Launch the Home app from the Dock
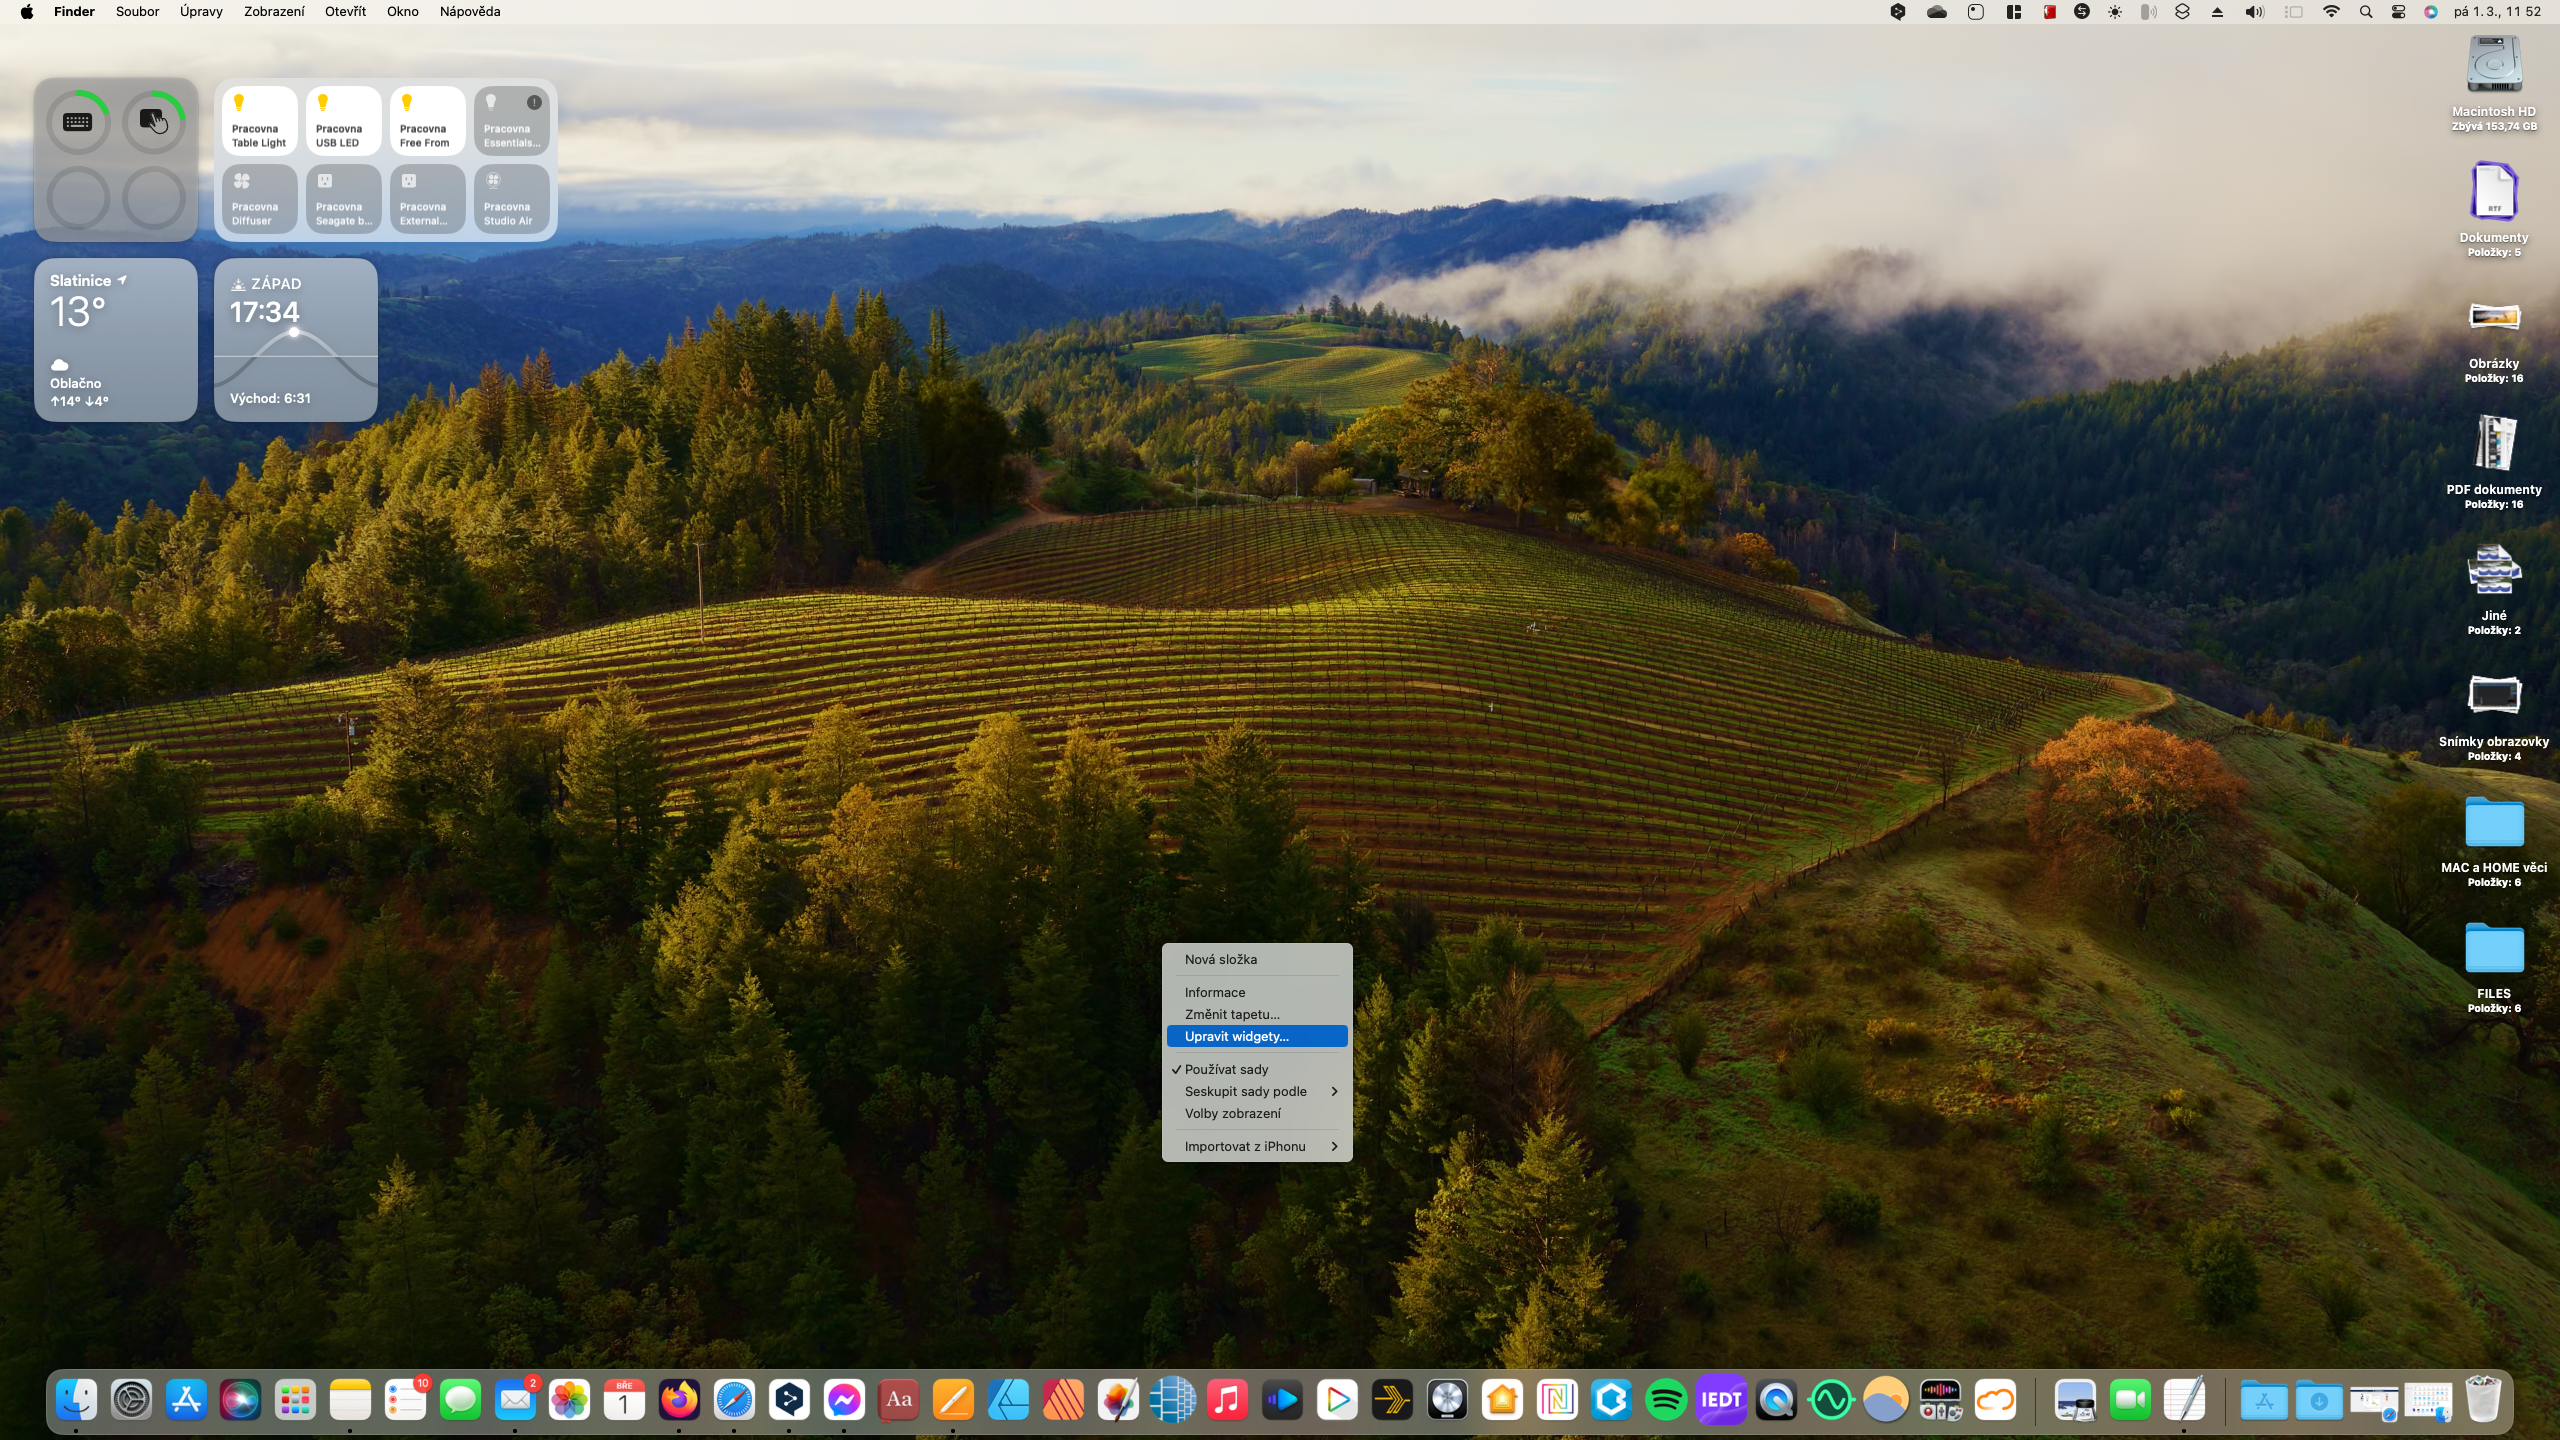Viewport: 2560px width, 1440px height. [x=1502, y=1400]
